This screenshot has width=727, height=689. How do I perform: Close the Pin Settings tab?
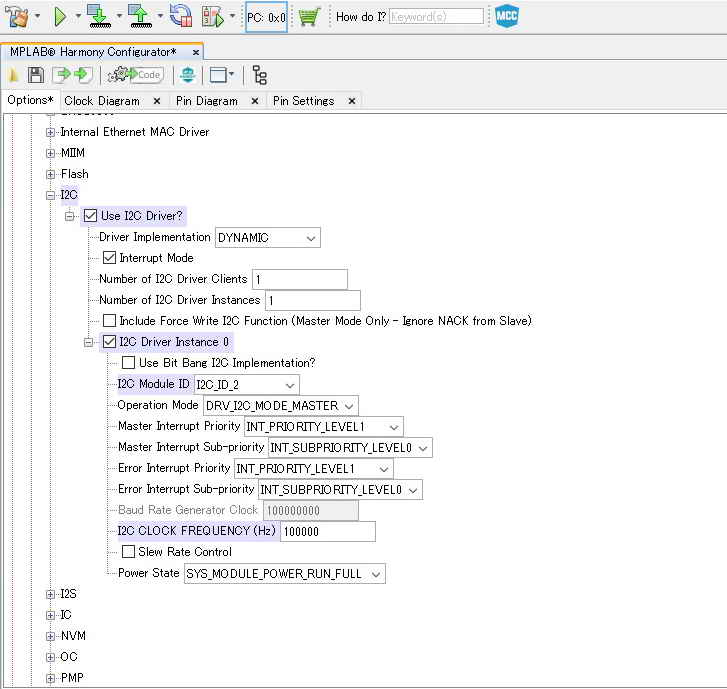point(352,101)
